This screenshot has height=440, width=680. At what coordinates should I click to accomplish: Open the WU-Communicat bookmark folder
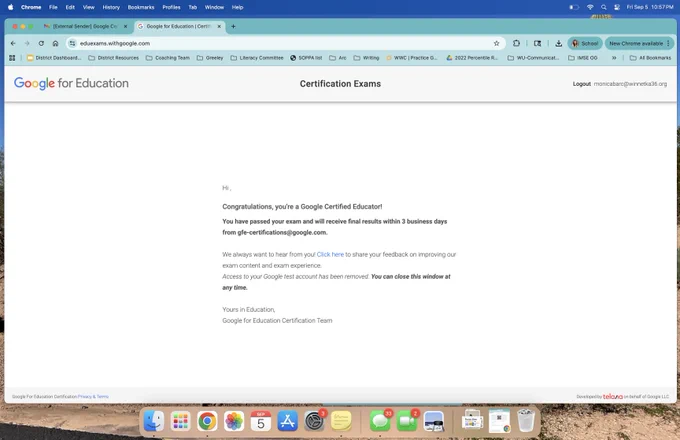tap(533, 58)
